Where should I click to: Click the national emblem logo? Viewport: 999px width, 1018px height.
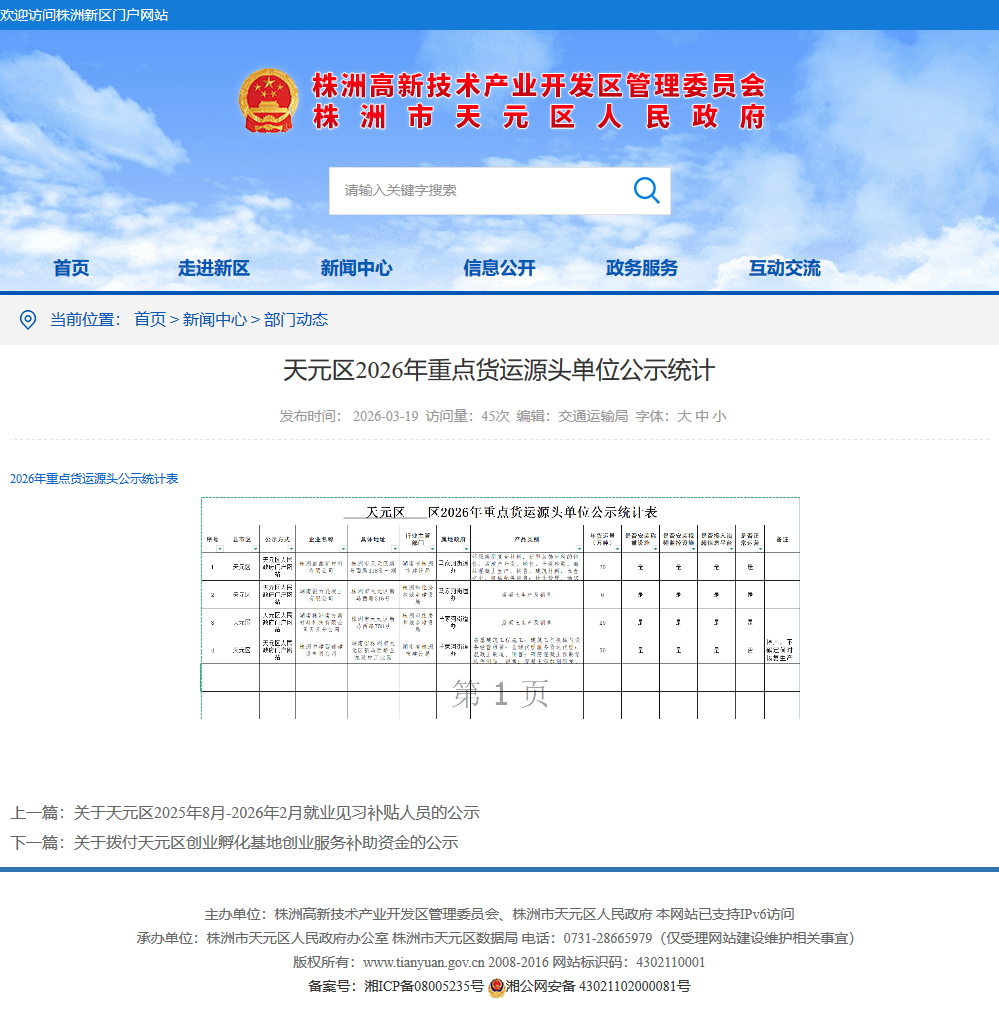coord(268,101)
